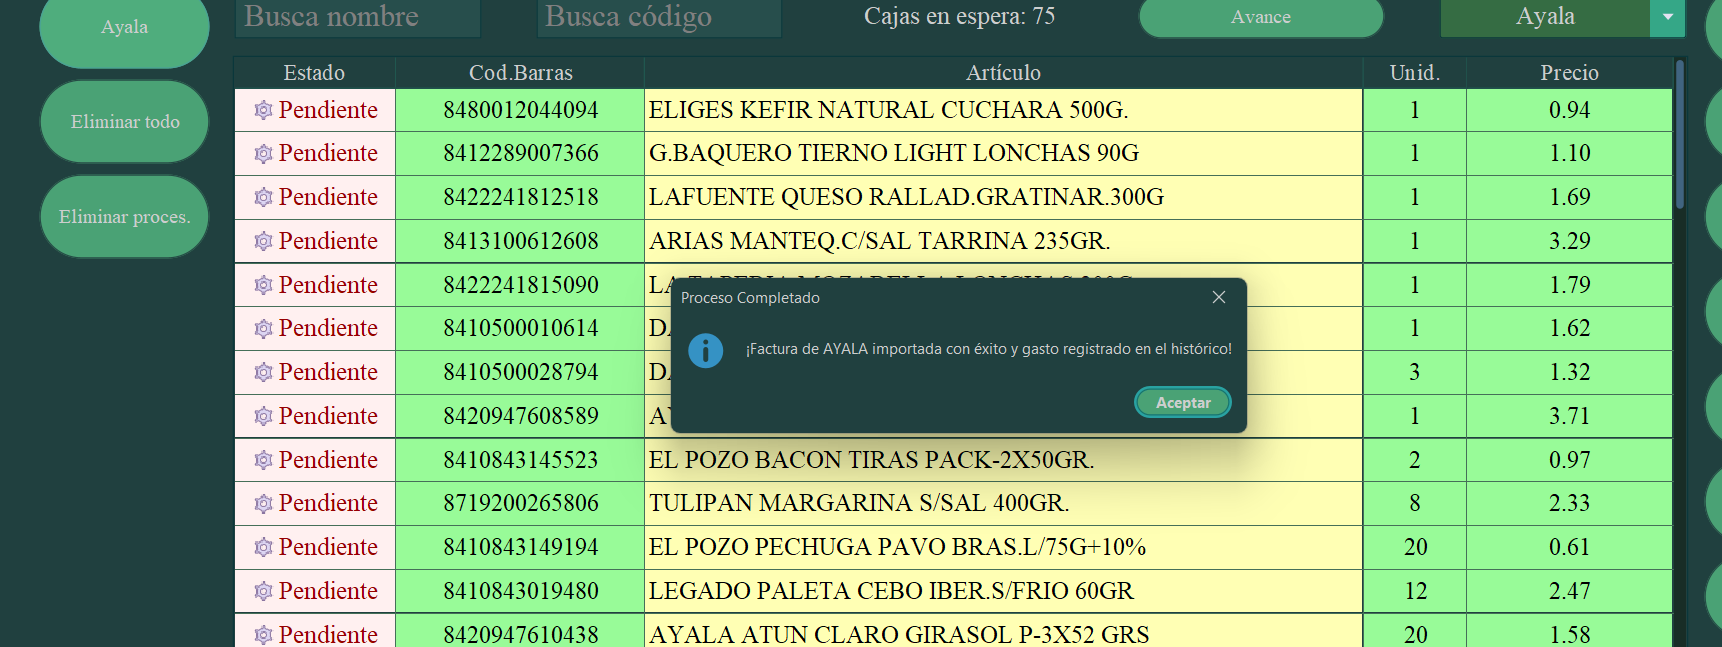The width and height of the screenshot is (1722, 647).
Task: Click barcode cell 8480012044094
Action: 520,110
